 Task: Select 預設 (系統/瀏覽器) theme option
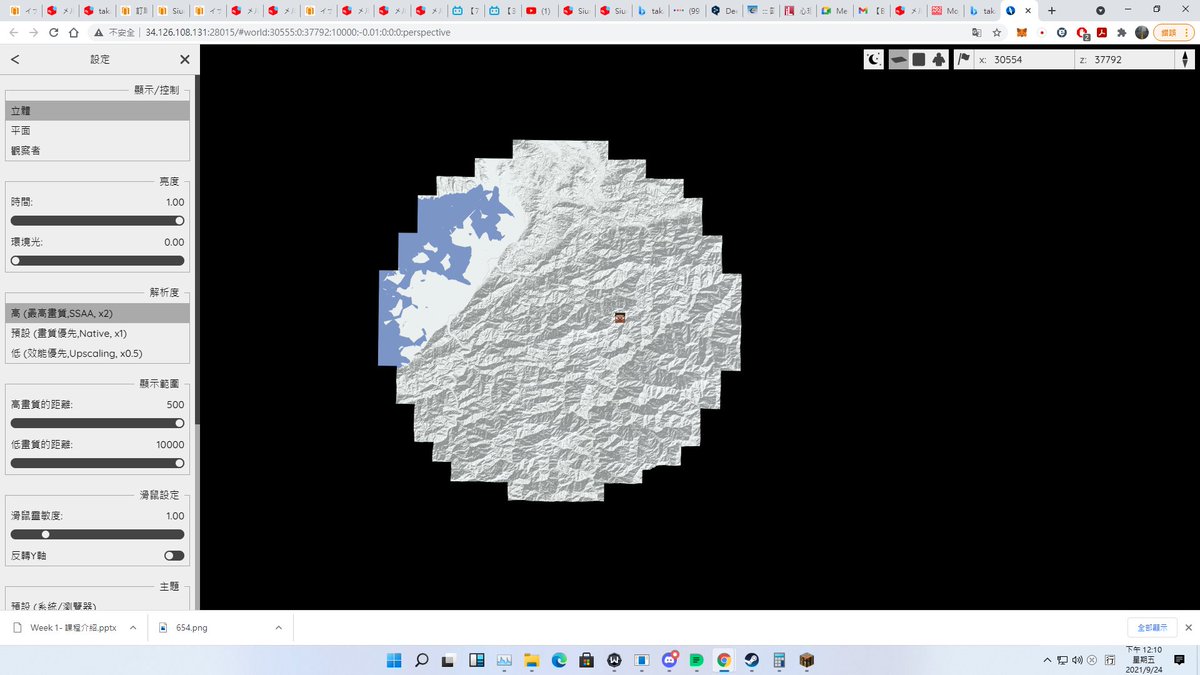click(97, 605)
